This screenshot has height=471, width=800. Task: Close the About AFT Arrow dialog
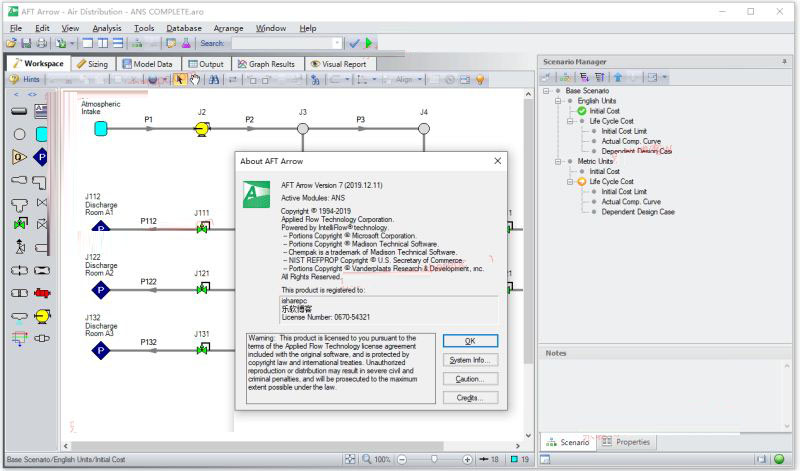[x=497, y=161]
